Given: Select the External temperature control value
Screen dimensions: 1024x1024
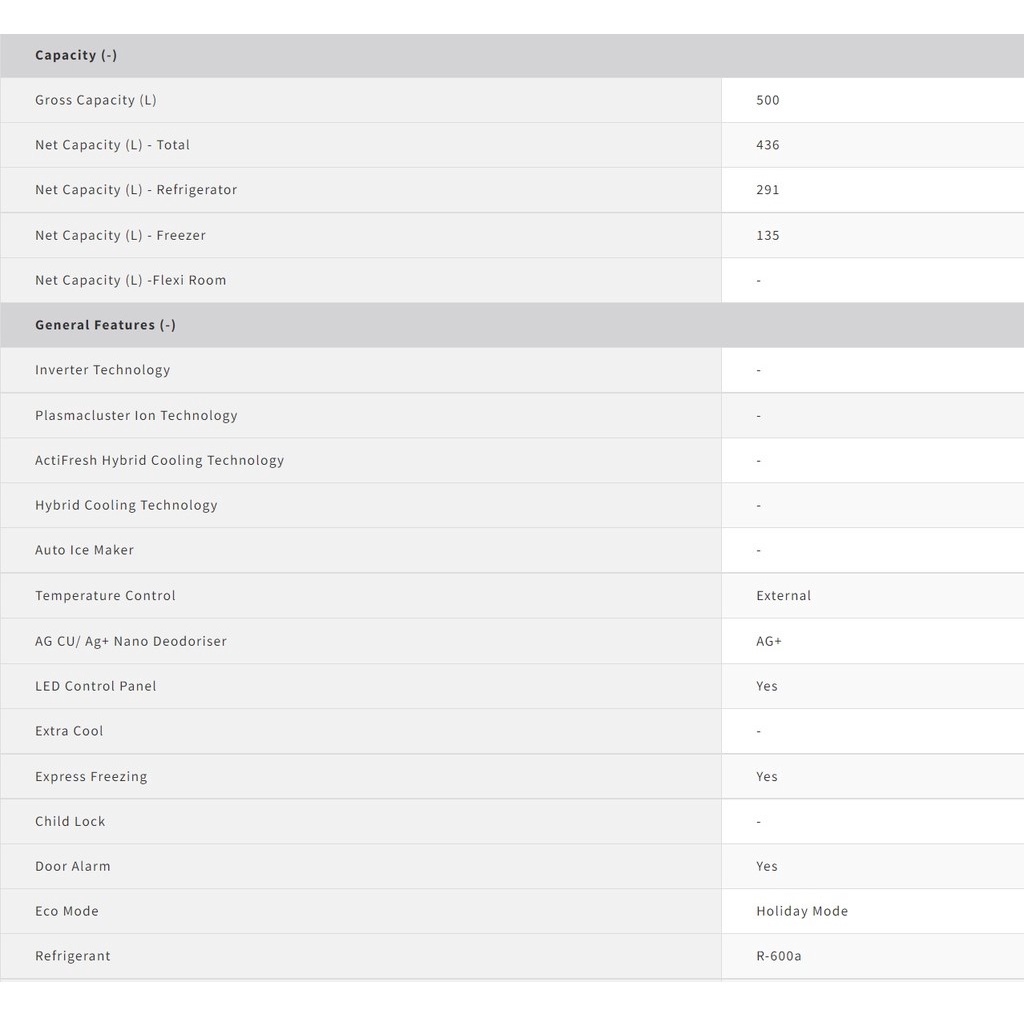Looking at the screenshot, I should 783,595.
